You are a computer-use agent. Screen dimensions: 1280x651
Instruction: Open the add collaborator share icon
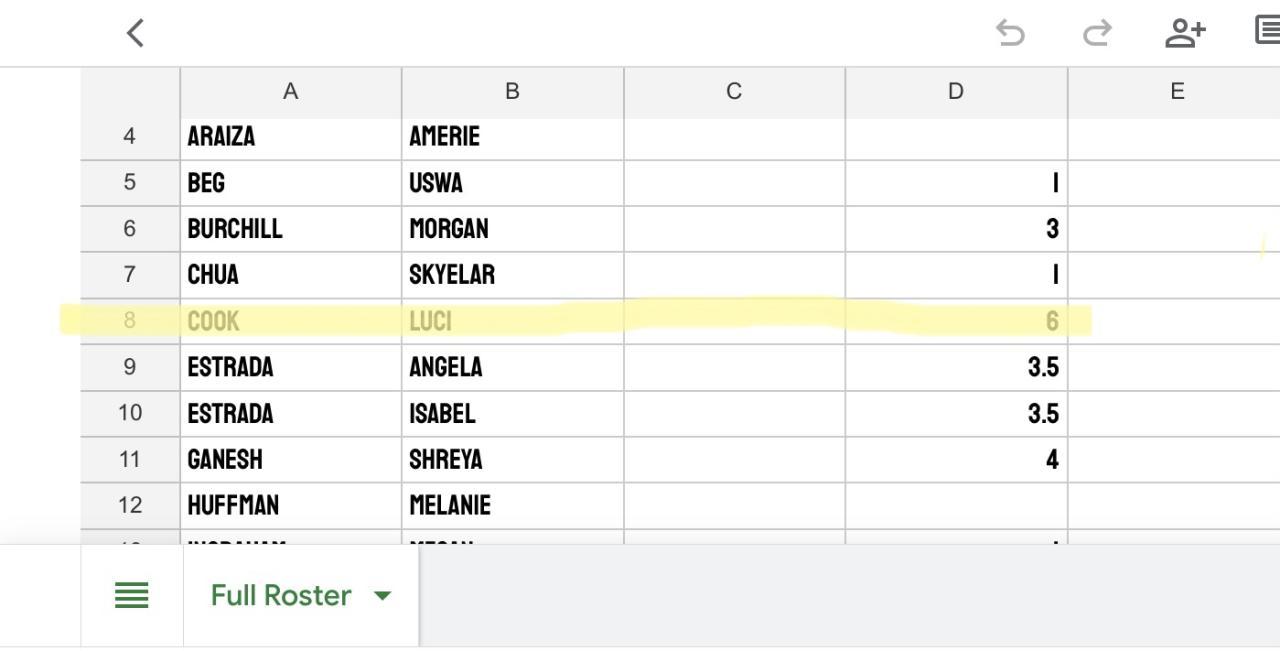[1185, 33]
